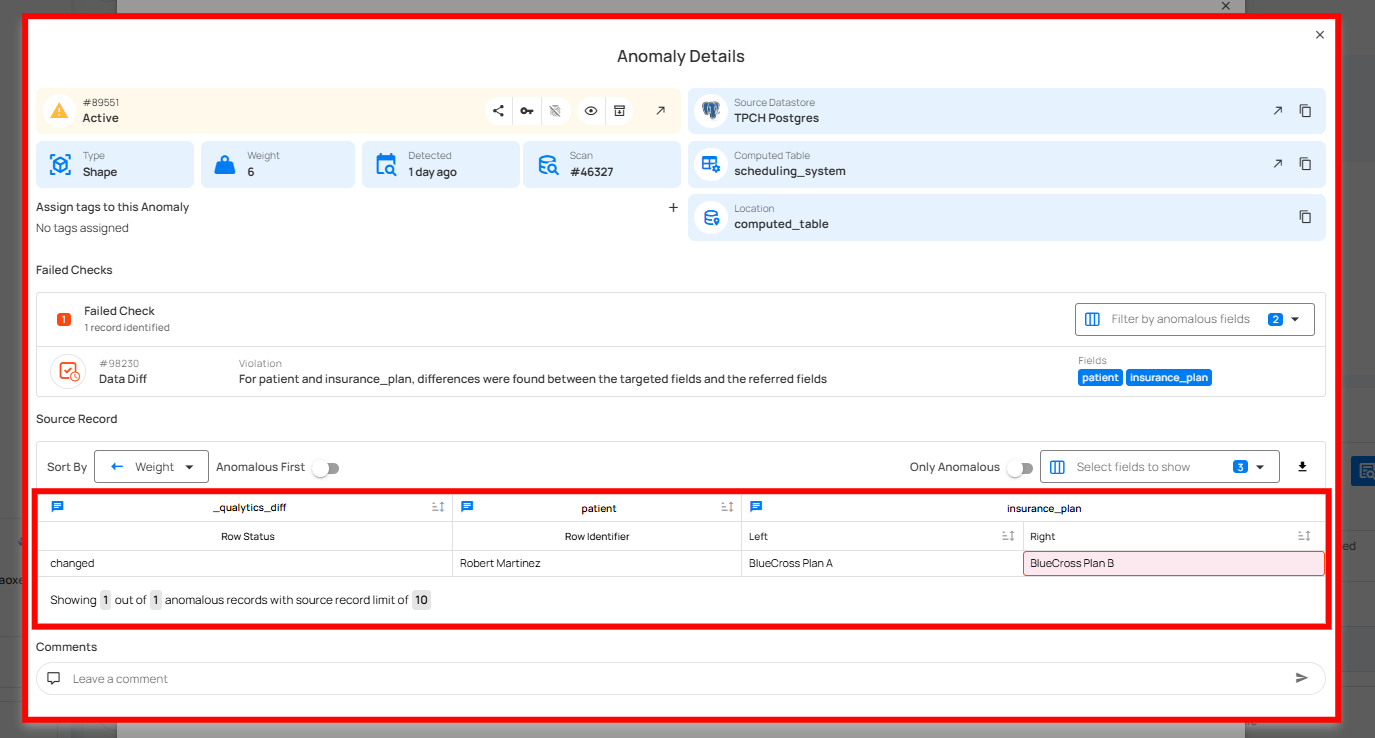Open anomaly #89551 via arrow icon
This screenshot has height=738, width=1375.
[x=660, y=111]
